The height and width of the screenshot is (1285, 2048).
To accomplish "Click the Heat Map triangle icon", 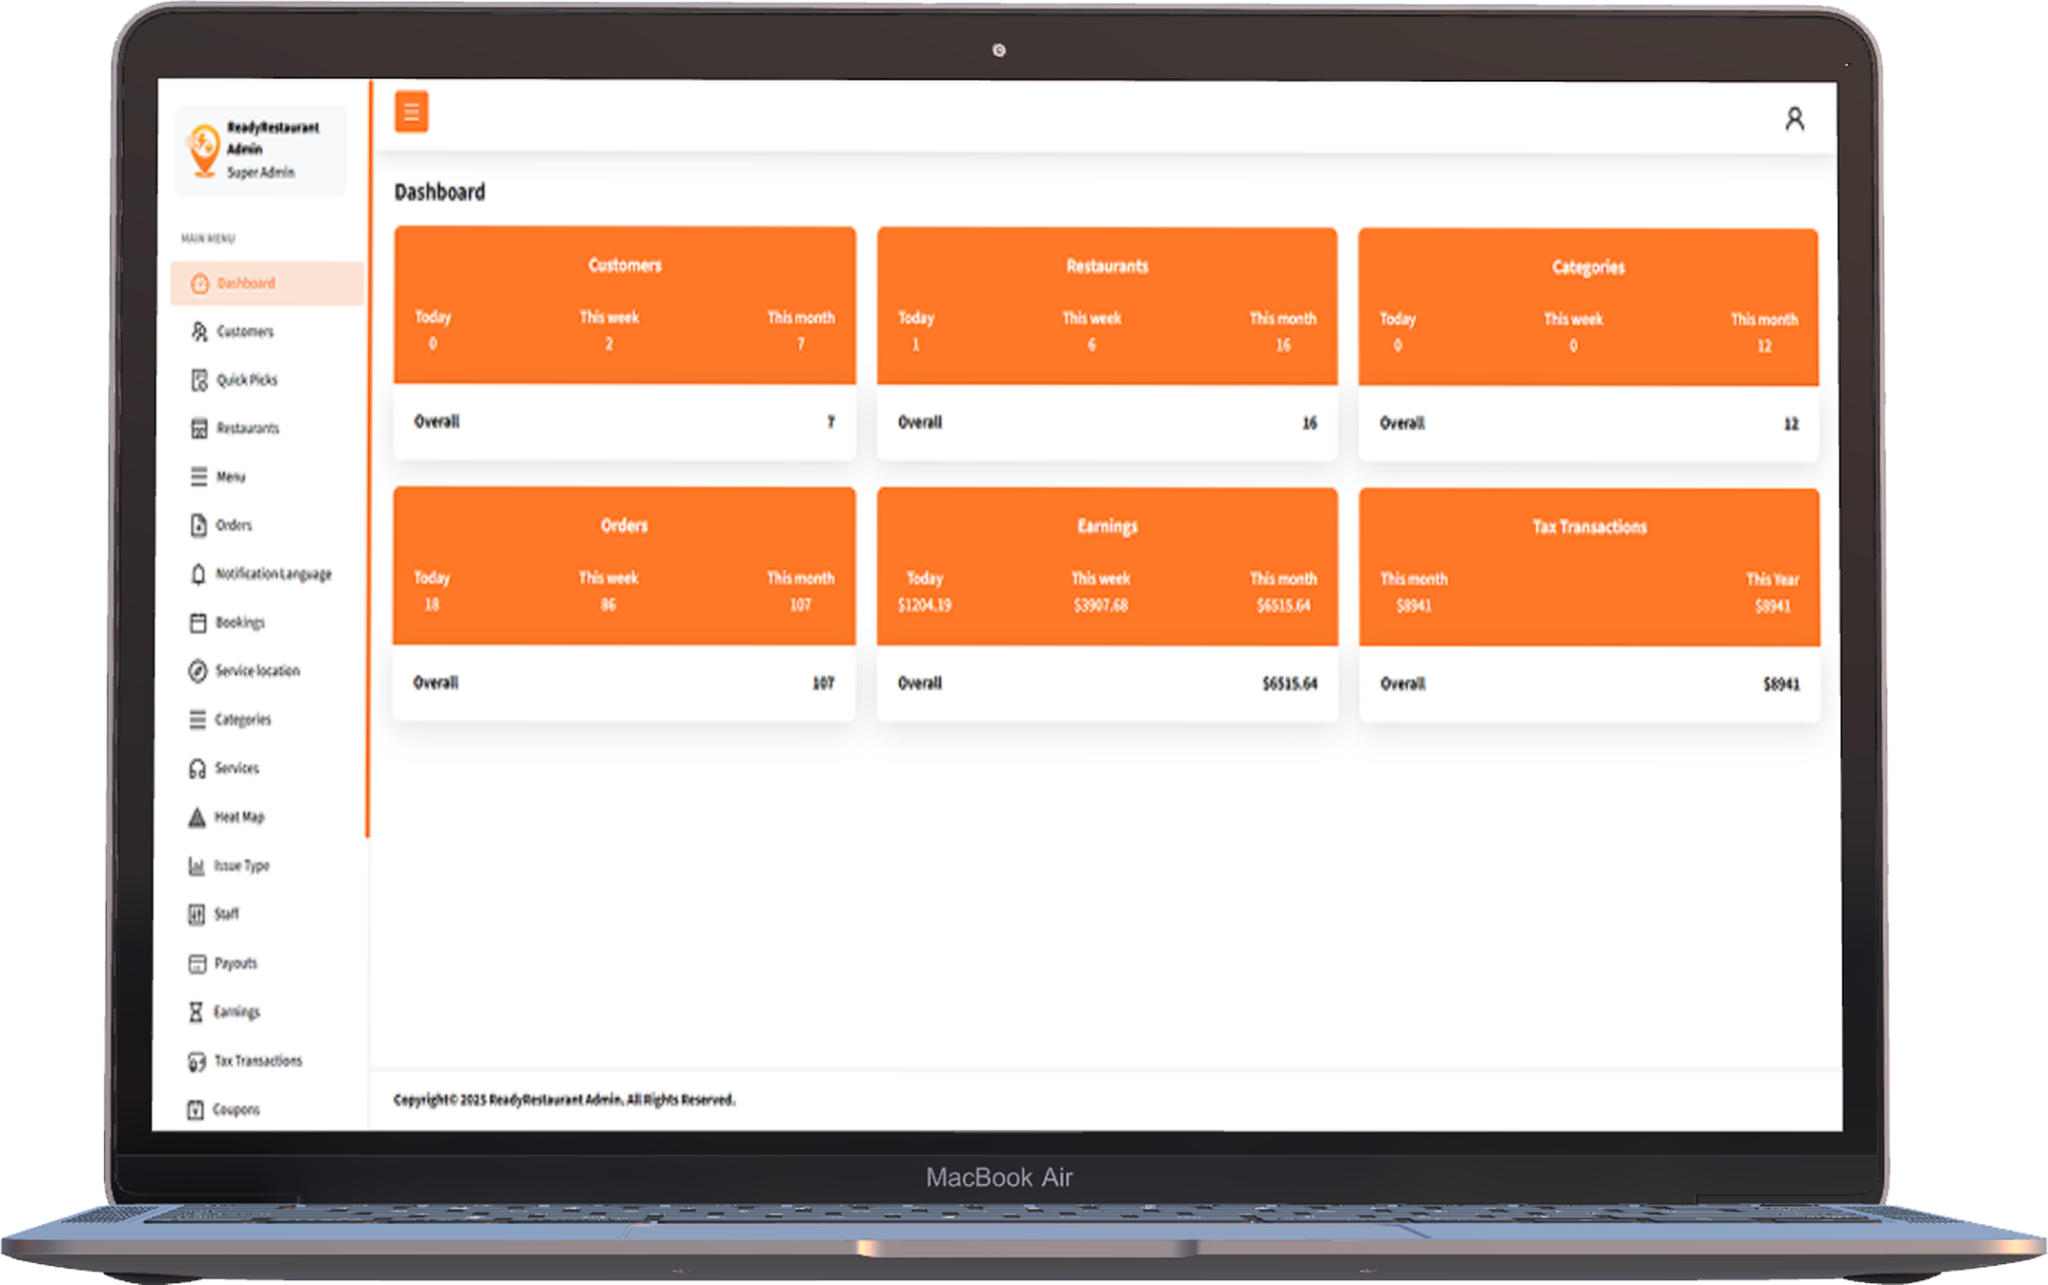I will (197, 817).
